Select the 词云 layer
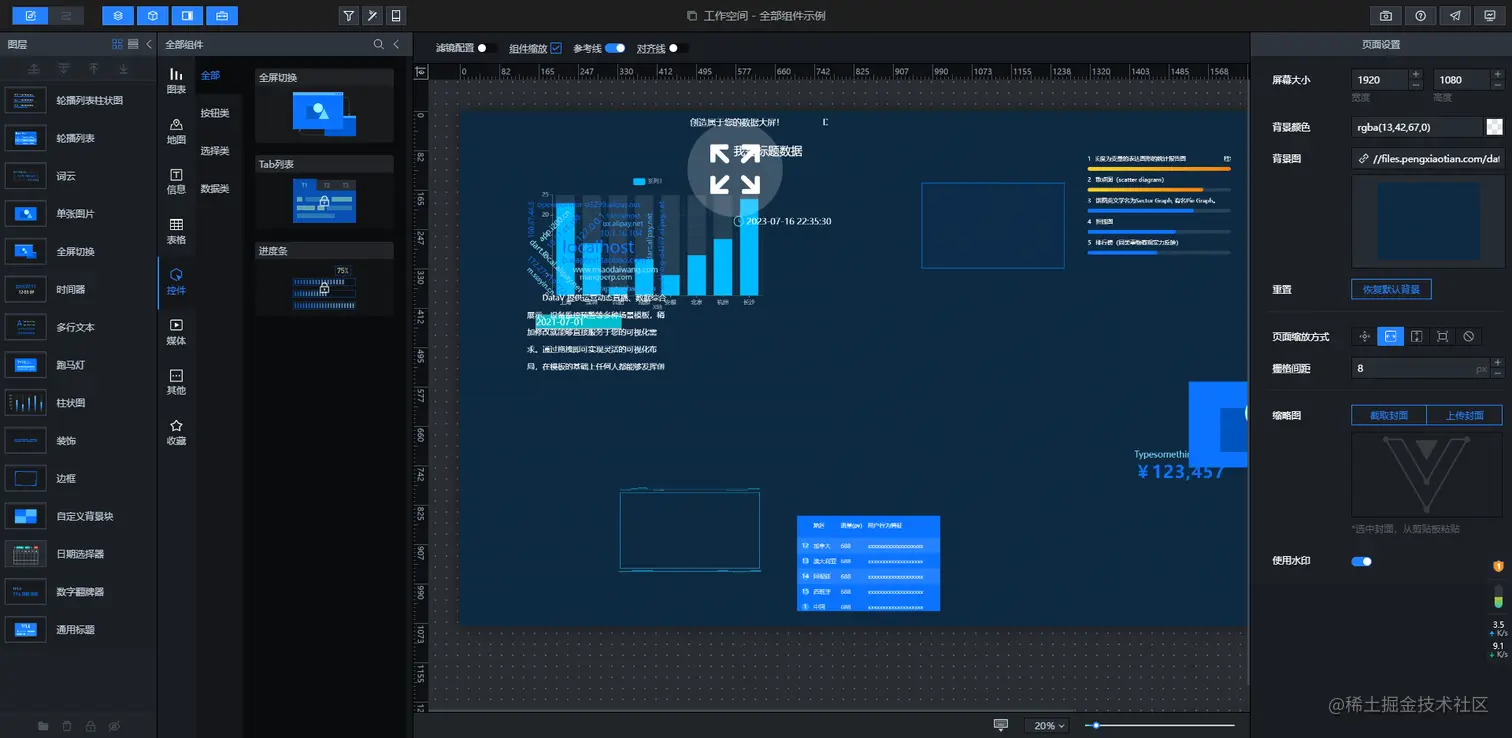Viewport: 1512px width, 738px height. click(x=78, y=176)
